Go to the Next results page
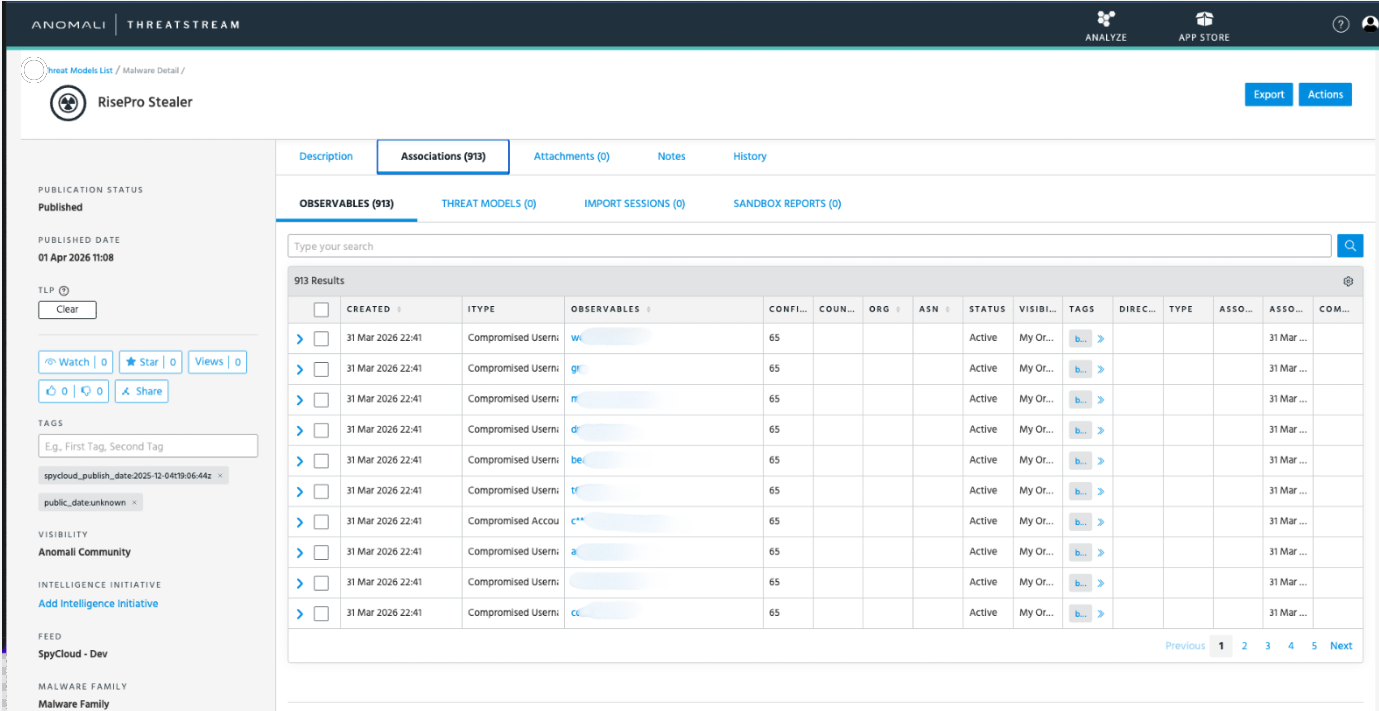Screen dimensions: 1379x711 pyautogui.click(x=1341, y=646)
